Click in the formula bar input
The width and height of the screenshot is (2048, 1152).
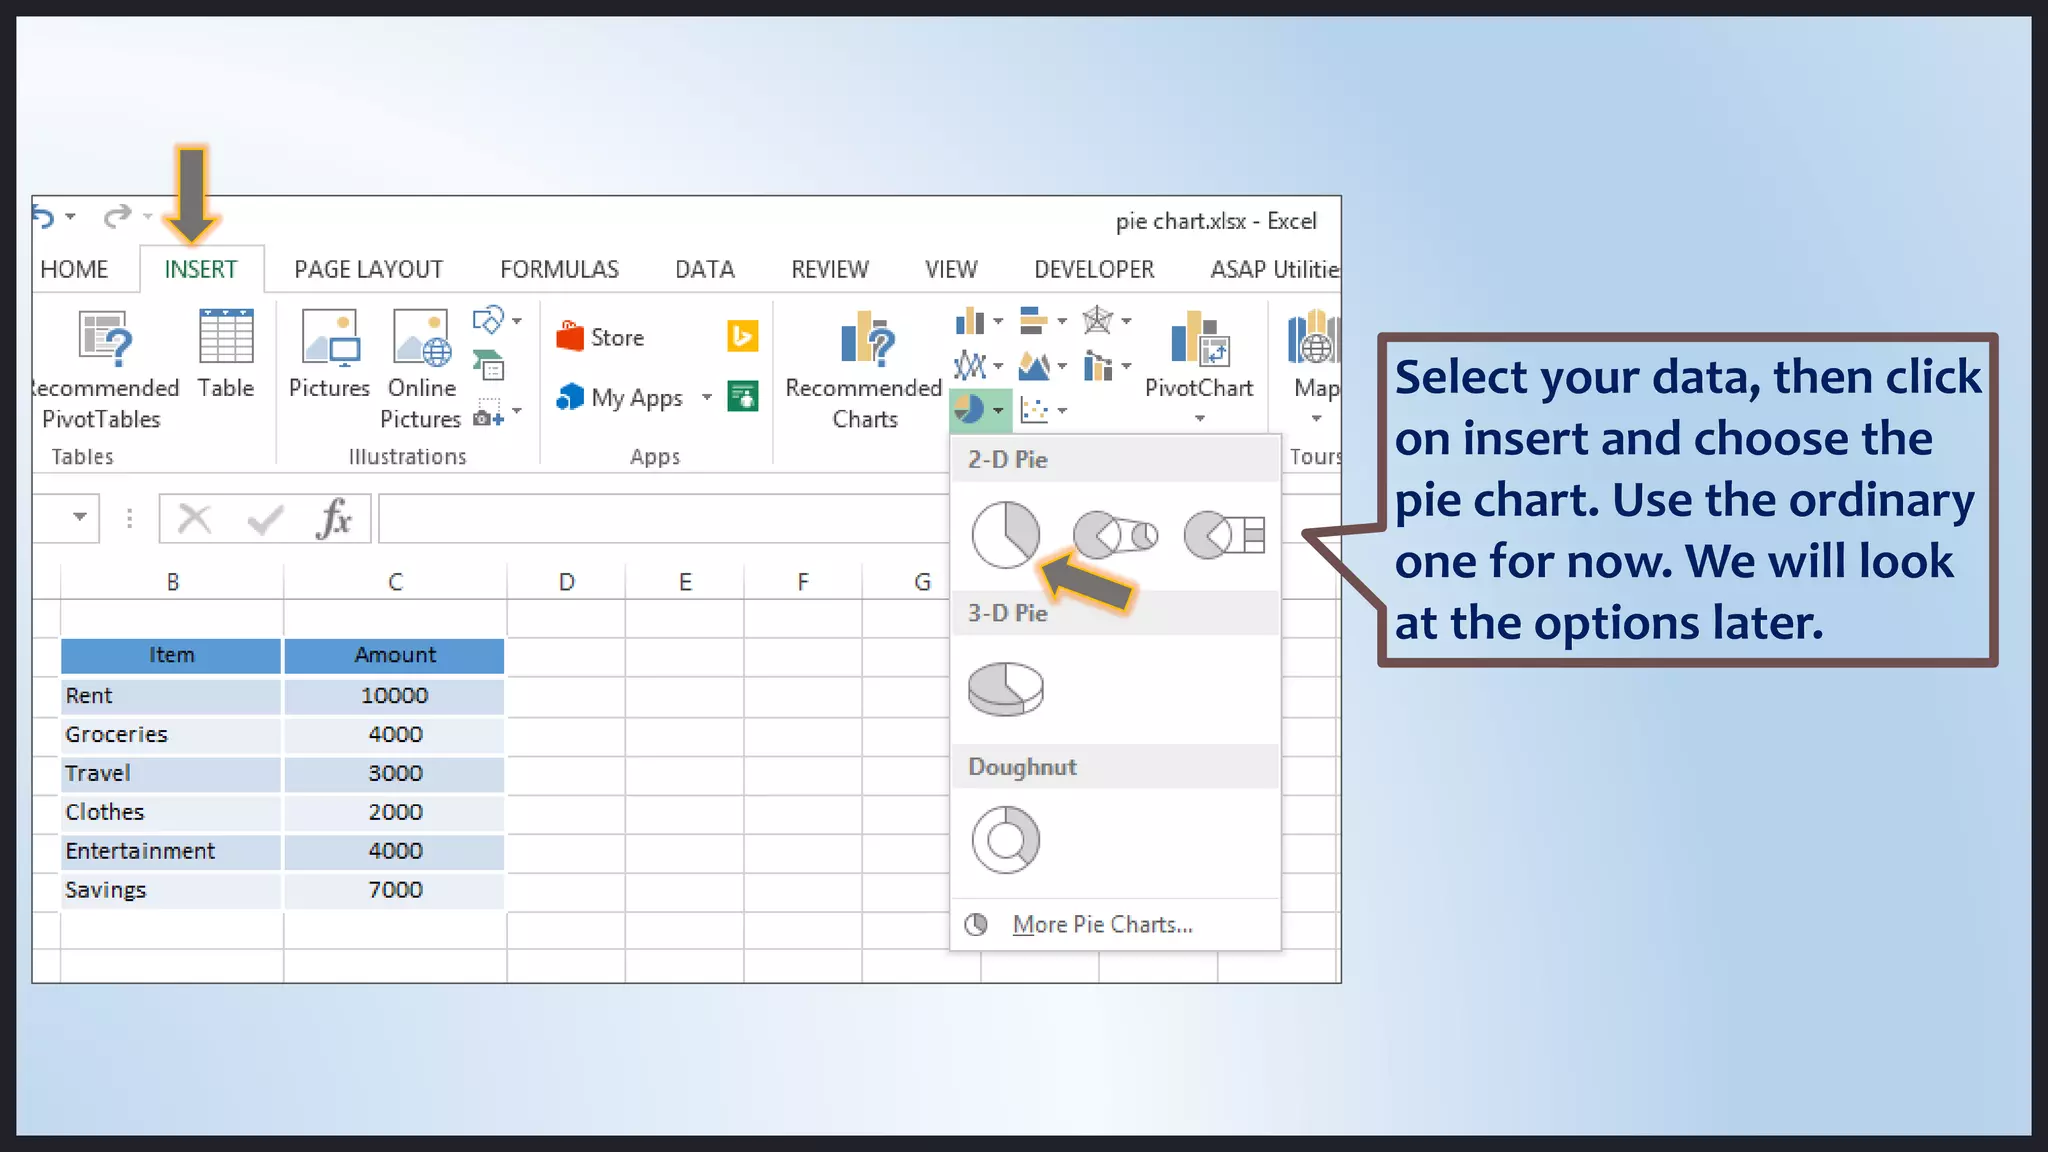[663, 519]
